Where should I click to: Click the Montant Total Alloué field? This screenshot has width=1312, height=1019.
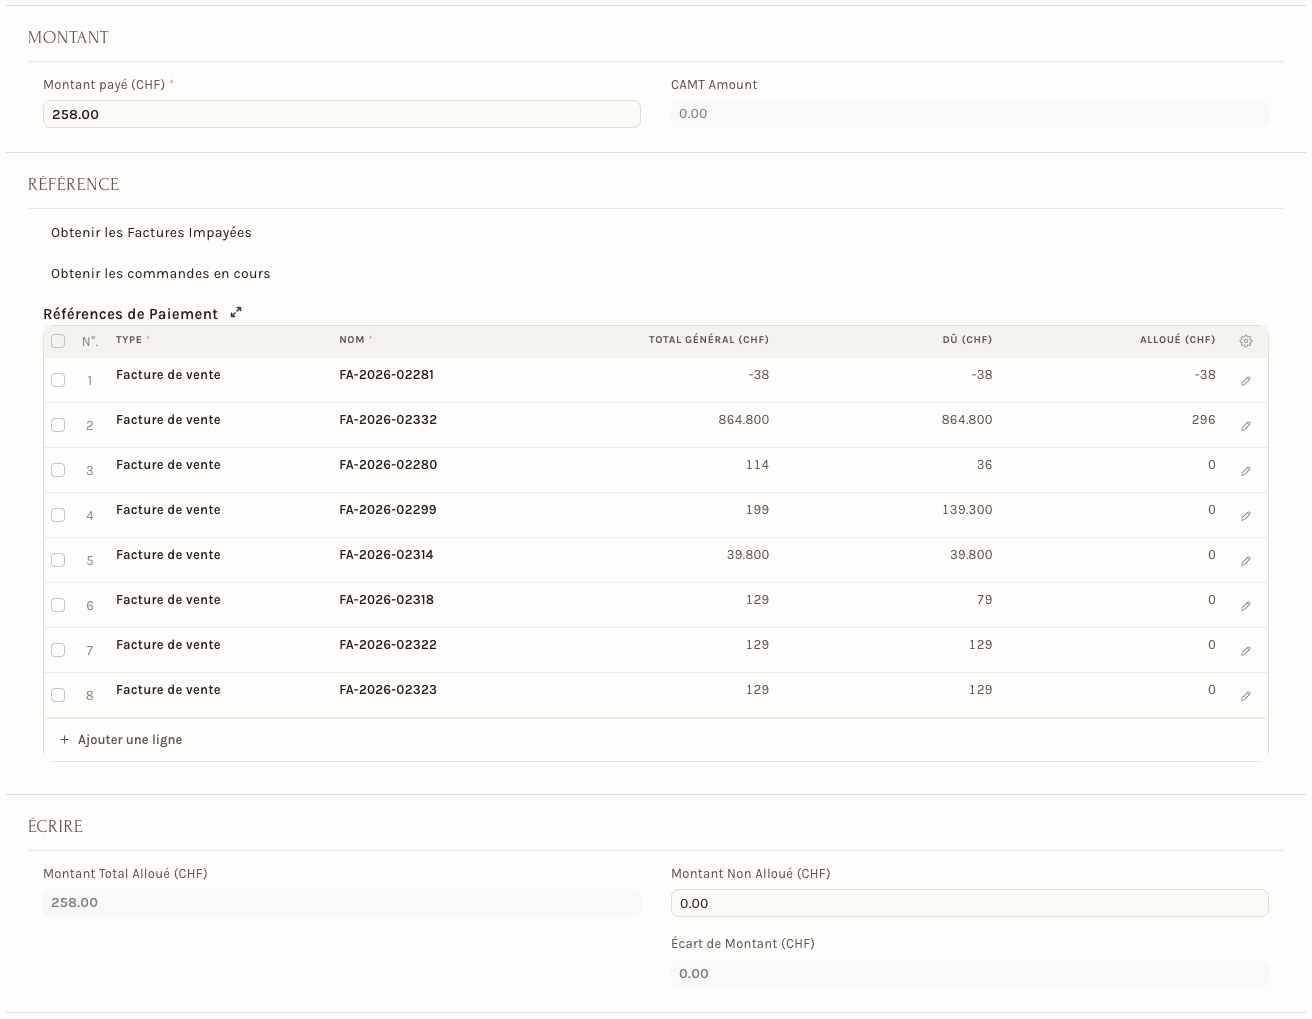[342, 903]
